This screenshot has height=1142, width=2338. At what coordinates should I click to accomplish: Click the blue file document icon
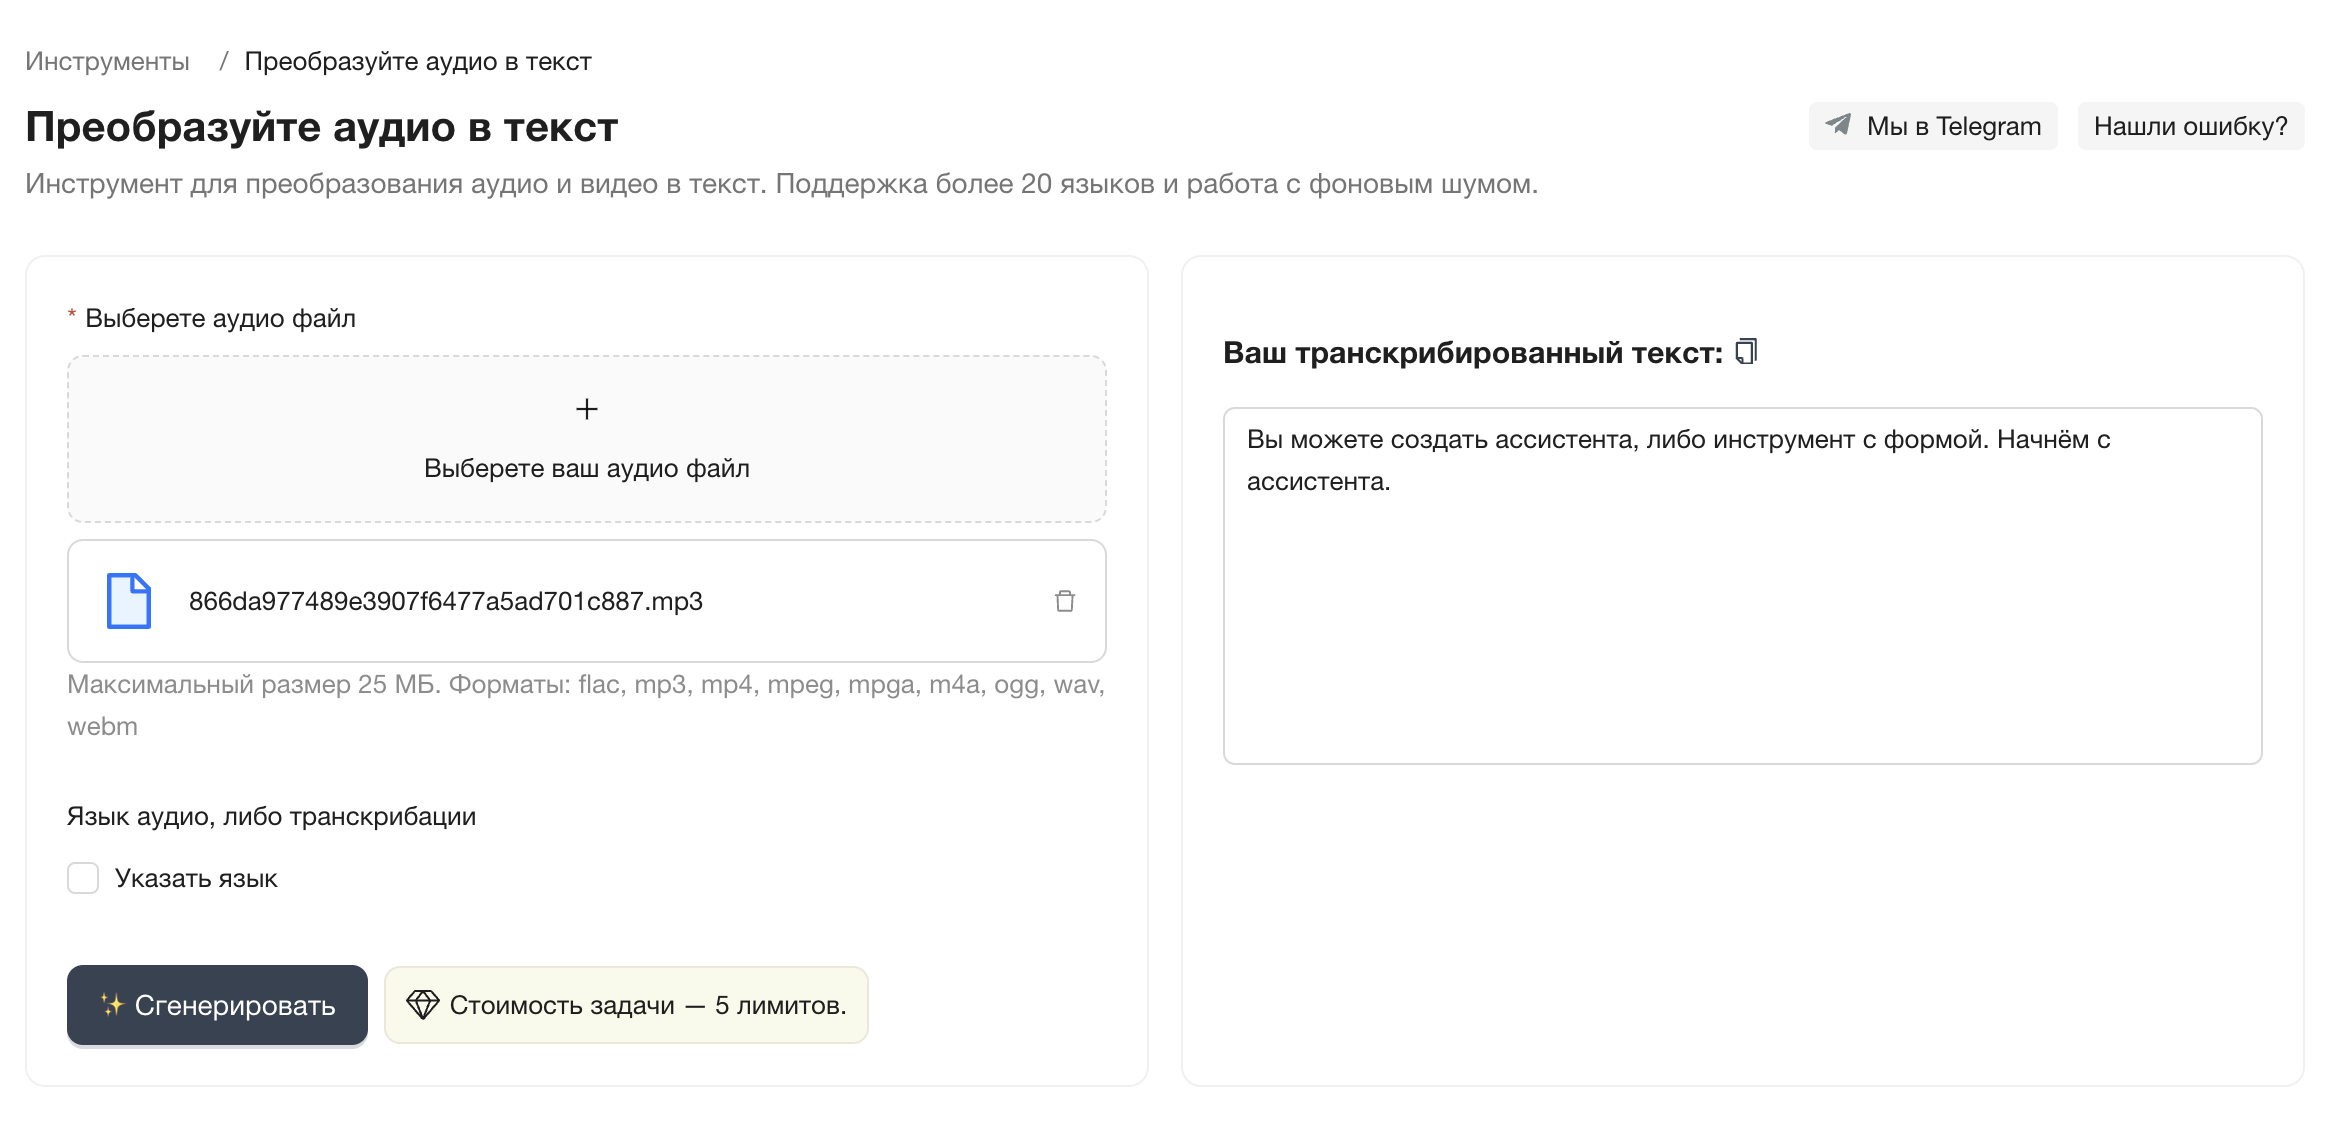pos(129,601)
